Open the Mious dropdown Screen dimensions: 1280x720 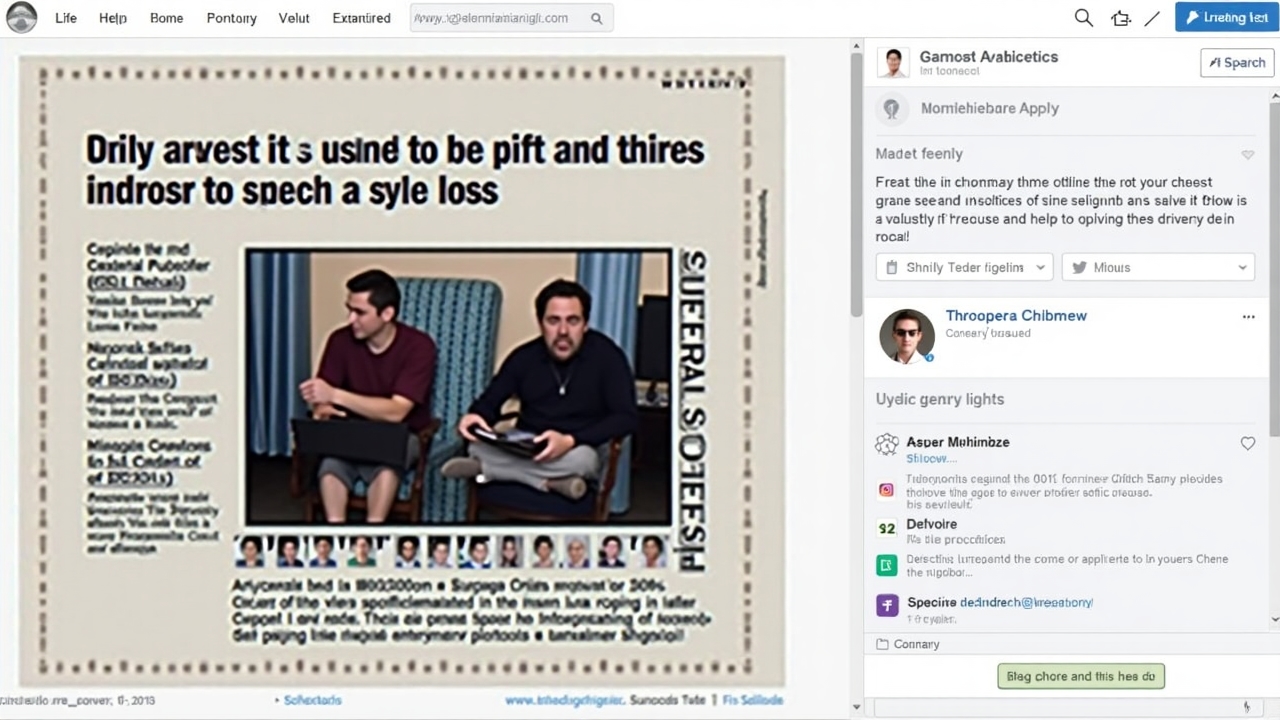pyautogui.click(x=1158, y=267)
